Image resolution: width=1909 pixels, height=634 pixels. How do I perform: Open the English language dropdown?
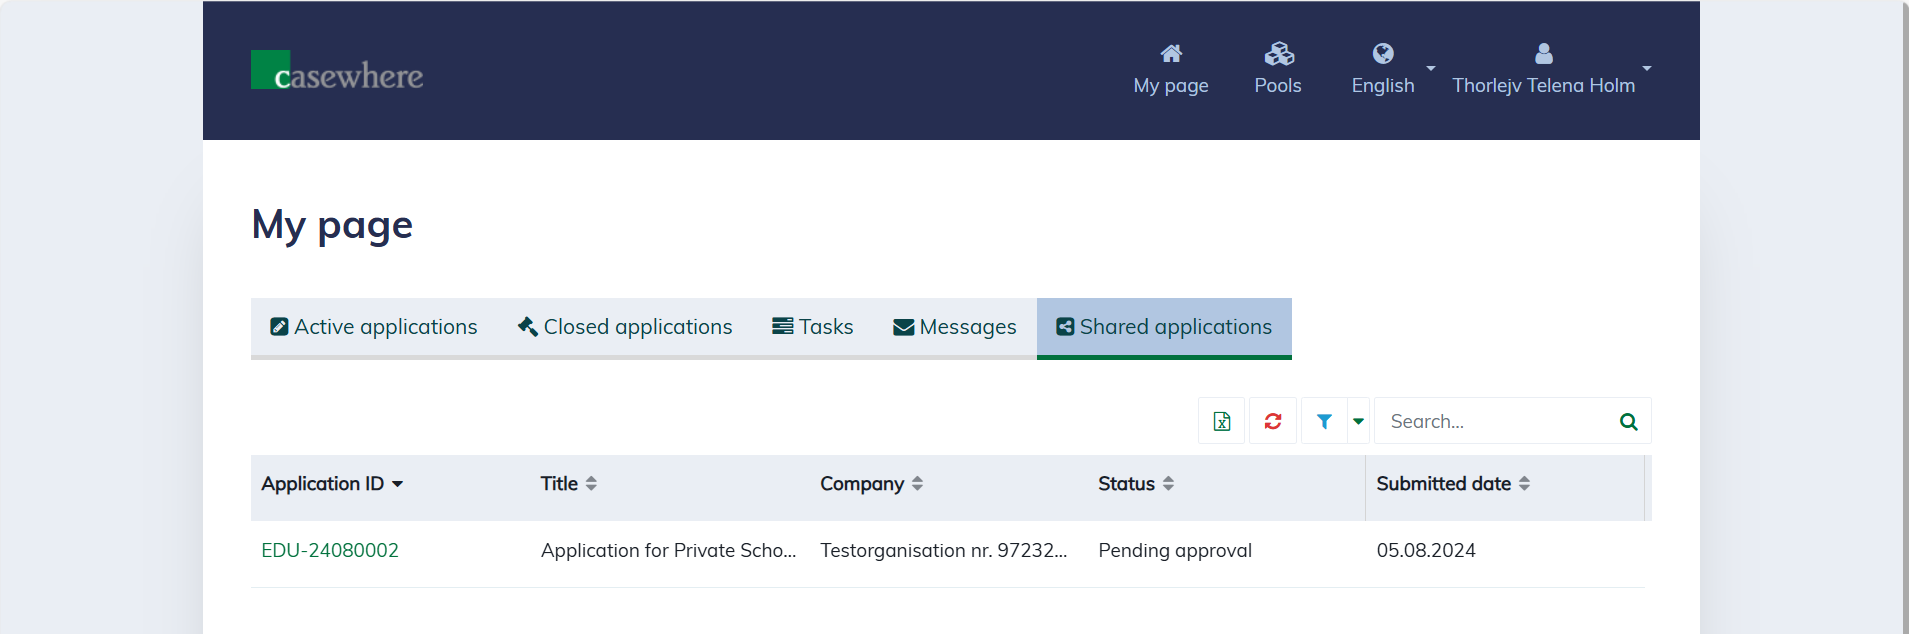tap(1383, 85)
